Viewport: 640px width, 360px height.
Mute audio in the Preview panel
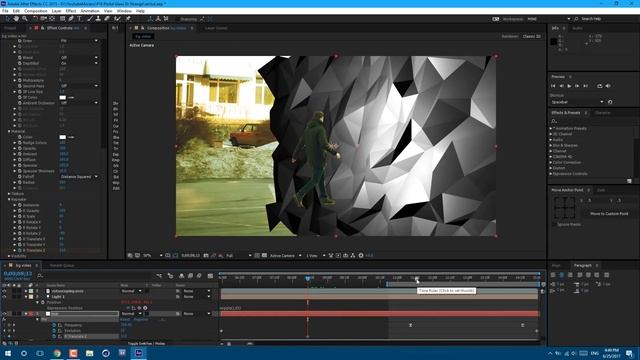pyautogui.click(x=608, y=86)
